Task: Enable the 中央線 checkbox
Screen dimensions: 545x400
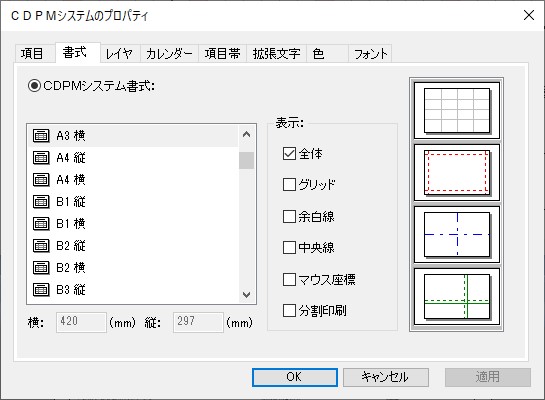Action: coord(289,247)
